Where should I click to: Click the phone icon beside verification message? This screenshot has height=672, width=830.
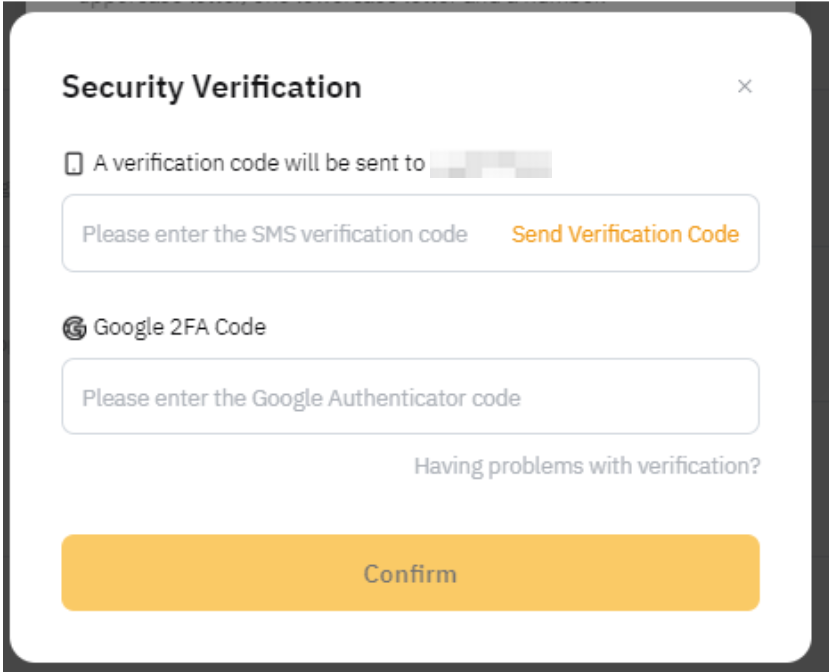coord(73,164)
